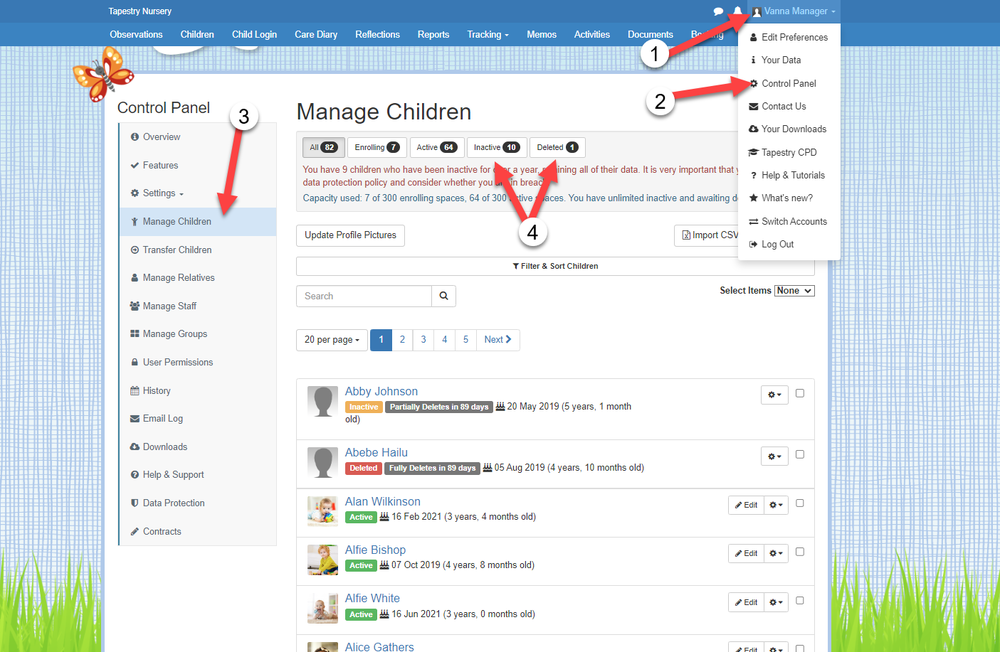Click into the Search children field
The image size is (1000, 652).
coord(364,296)
